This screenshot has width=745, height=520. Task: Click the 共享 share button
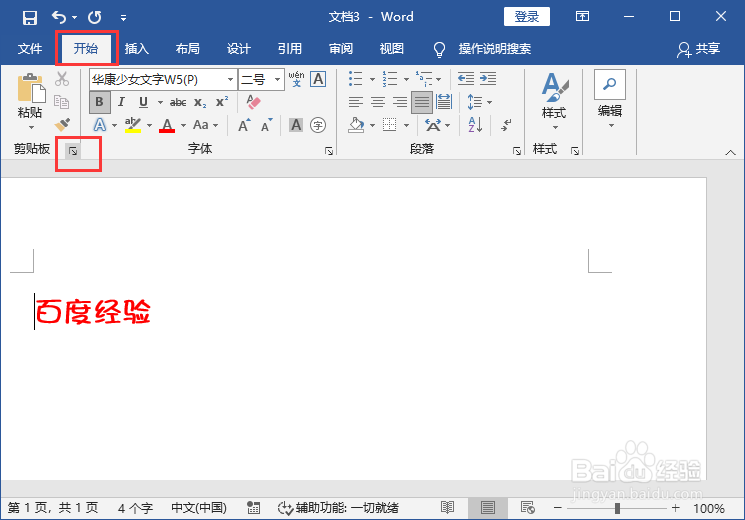click(x=698, y=49)
